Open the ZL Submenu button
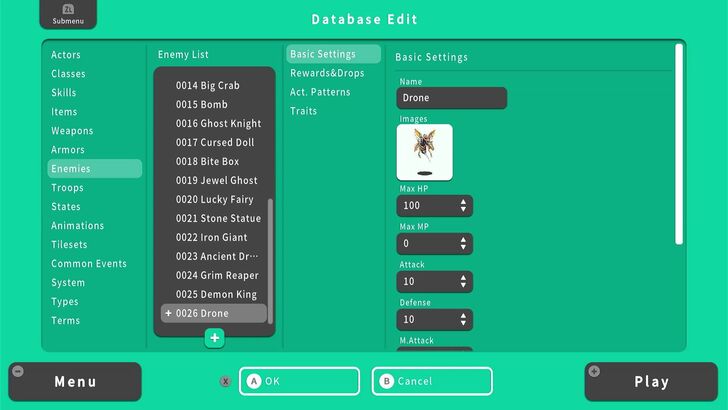Viewport: 728px width, 410px height. point(68,14)
